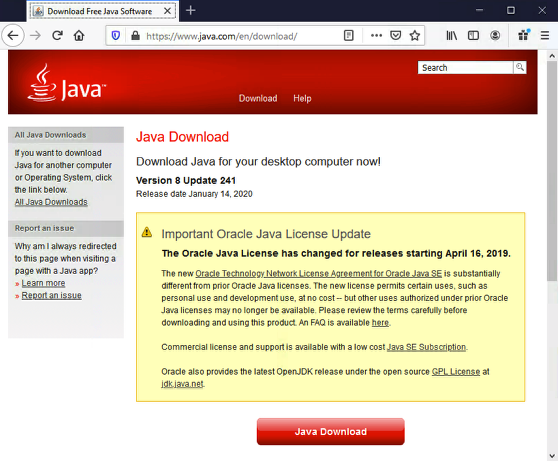The height and width of the screenshot is (461, 558).
Task: Focus the URL address bar
Action: click(242, 36)
